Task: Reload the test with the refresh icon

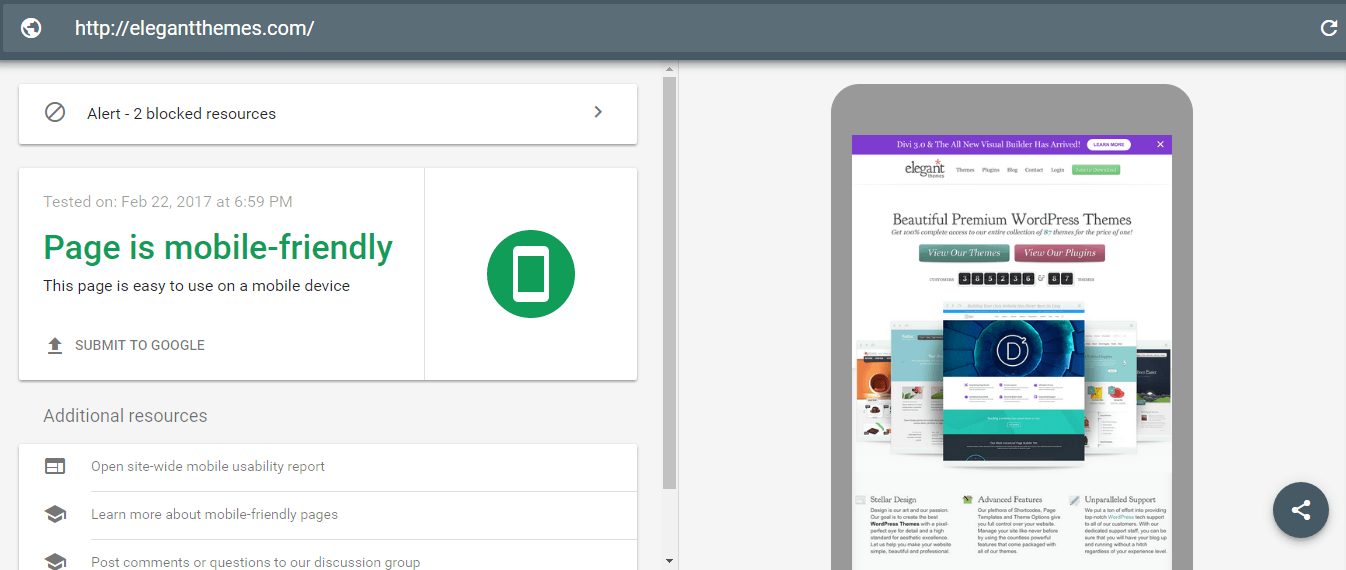Action: 1329,28
